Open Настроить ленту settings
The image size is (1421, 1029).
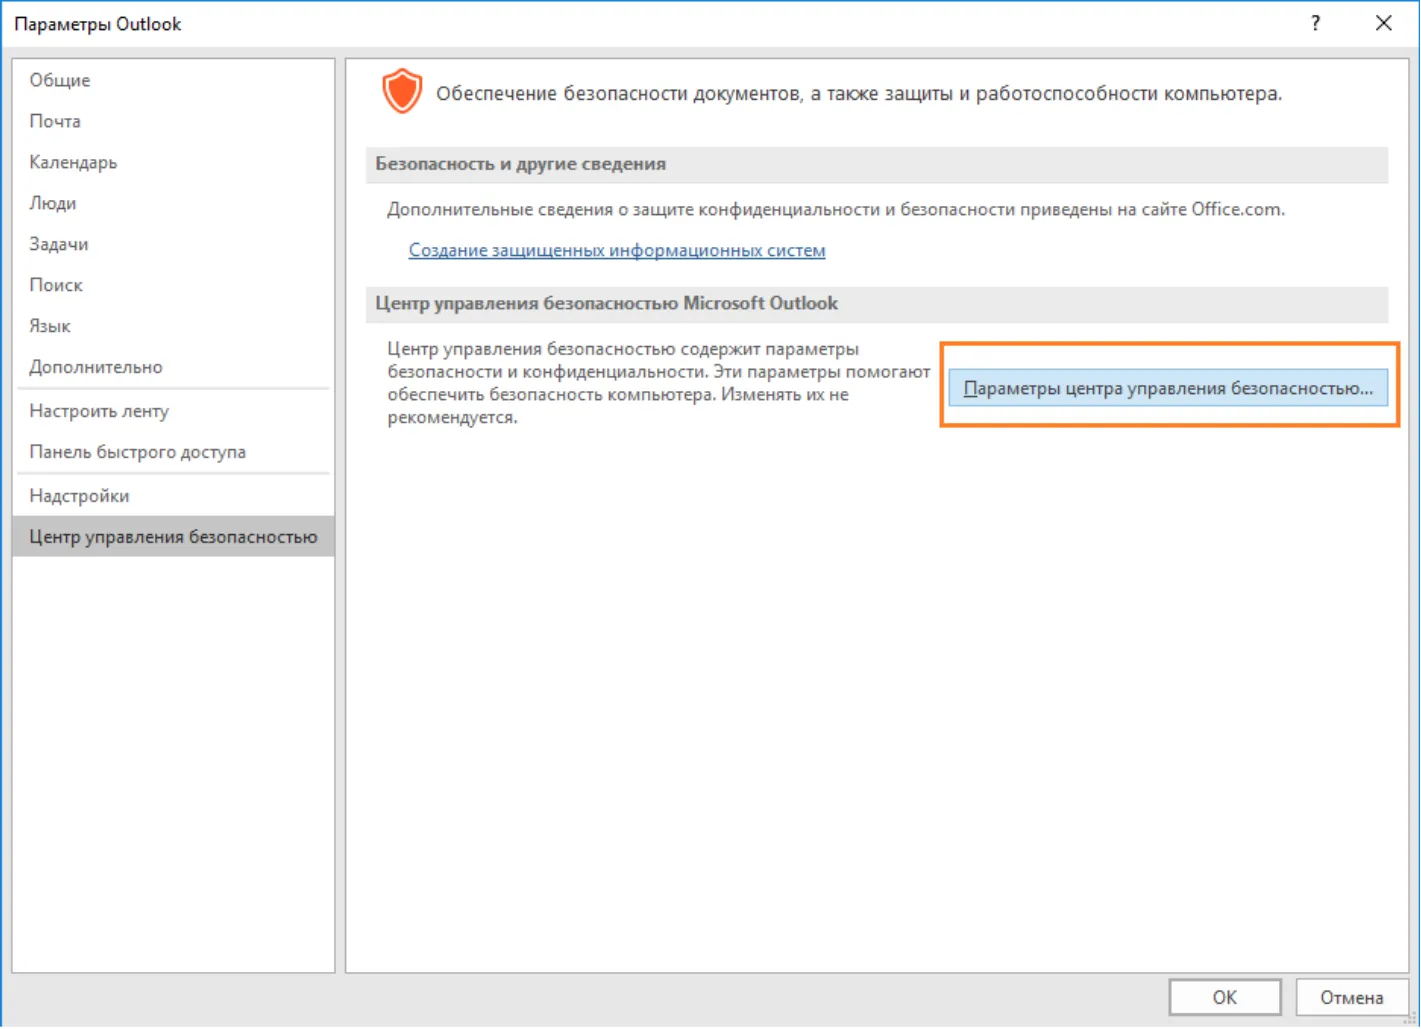tap(173, 411)
